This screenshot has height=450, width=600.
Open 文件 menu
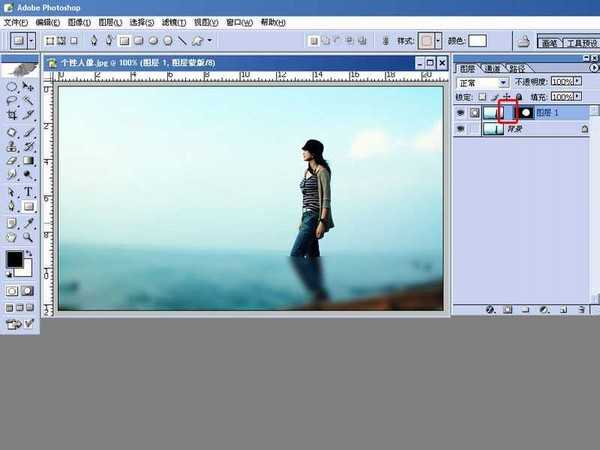pyautogui.click(x=16, y=22)
